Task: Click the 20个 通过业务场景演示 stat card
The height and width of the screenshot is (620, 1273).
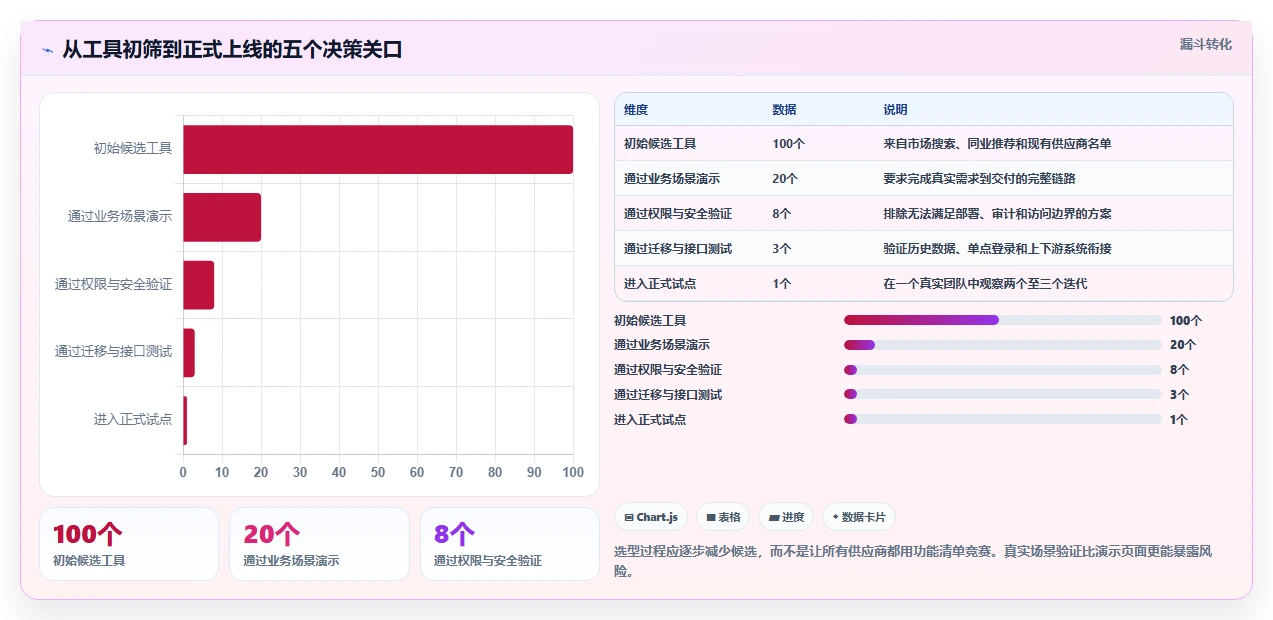Action: pyautogui.click(x=319, y=544)
